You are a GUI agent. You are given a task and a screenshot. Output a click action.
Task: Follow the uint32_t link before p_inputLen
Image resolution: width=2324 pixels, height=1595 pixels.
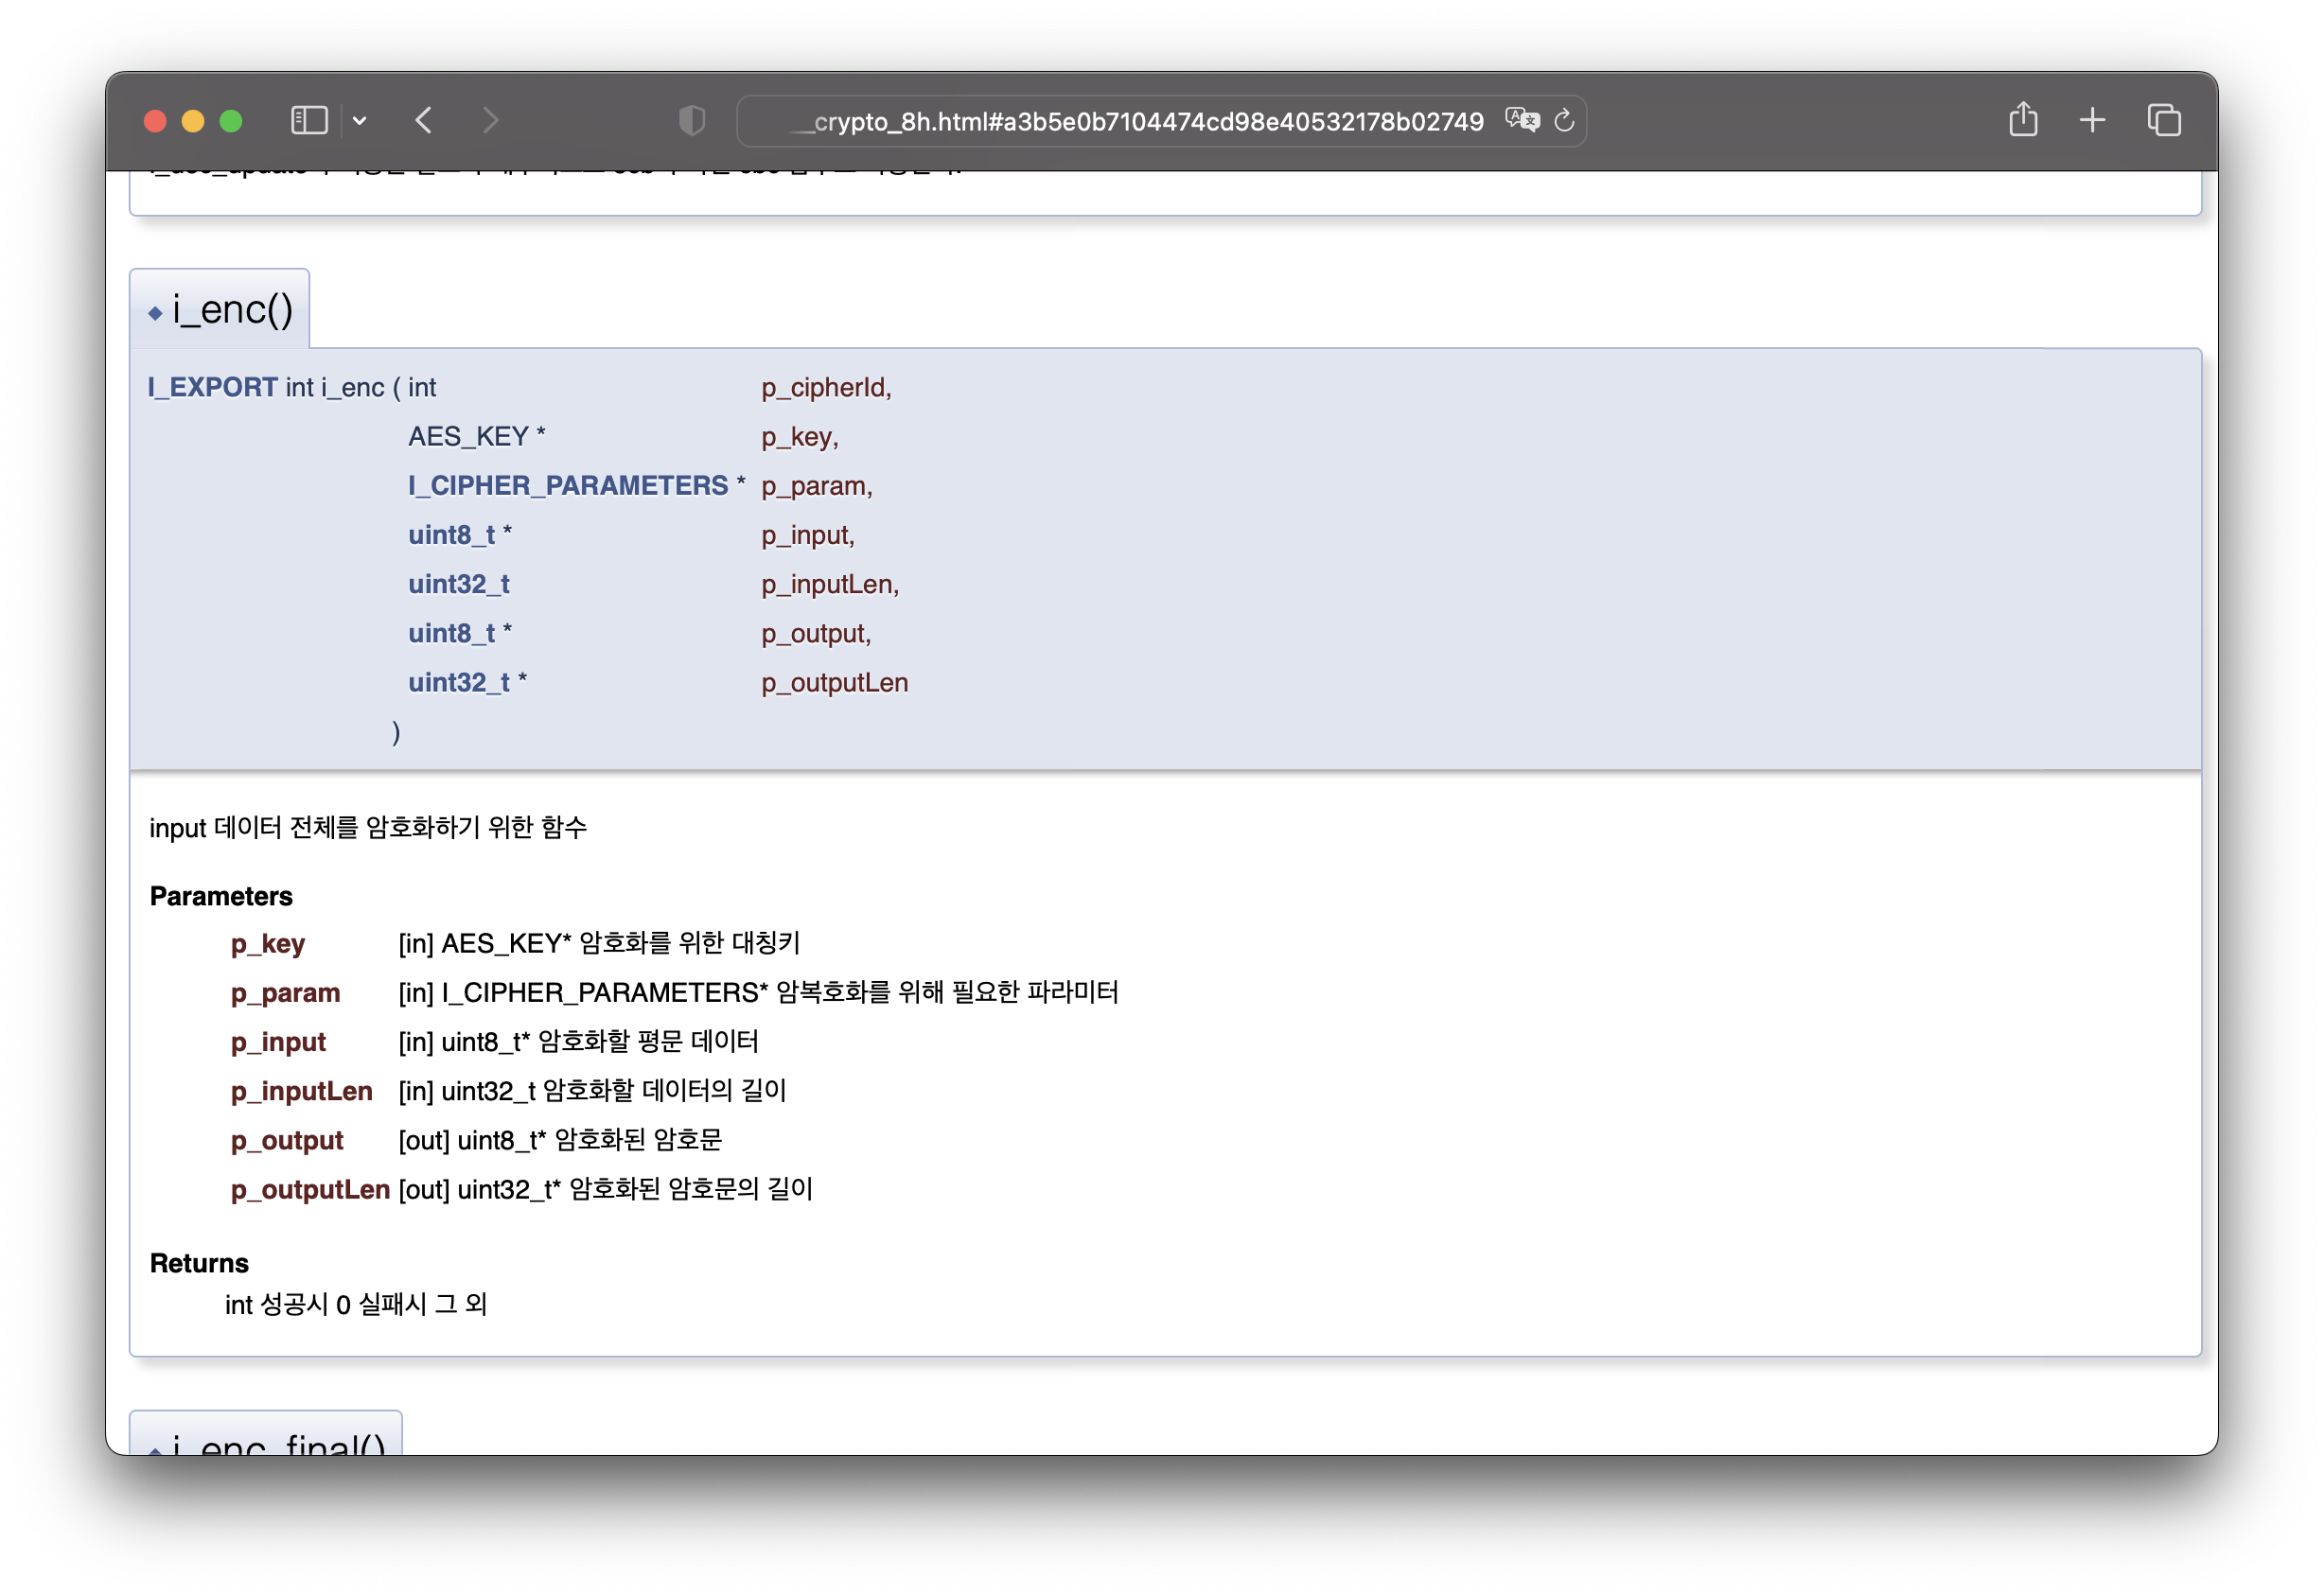[458, 584]
